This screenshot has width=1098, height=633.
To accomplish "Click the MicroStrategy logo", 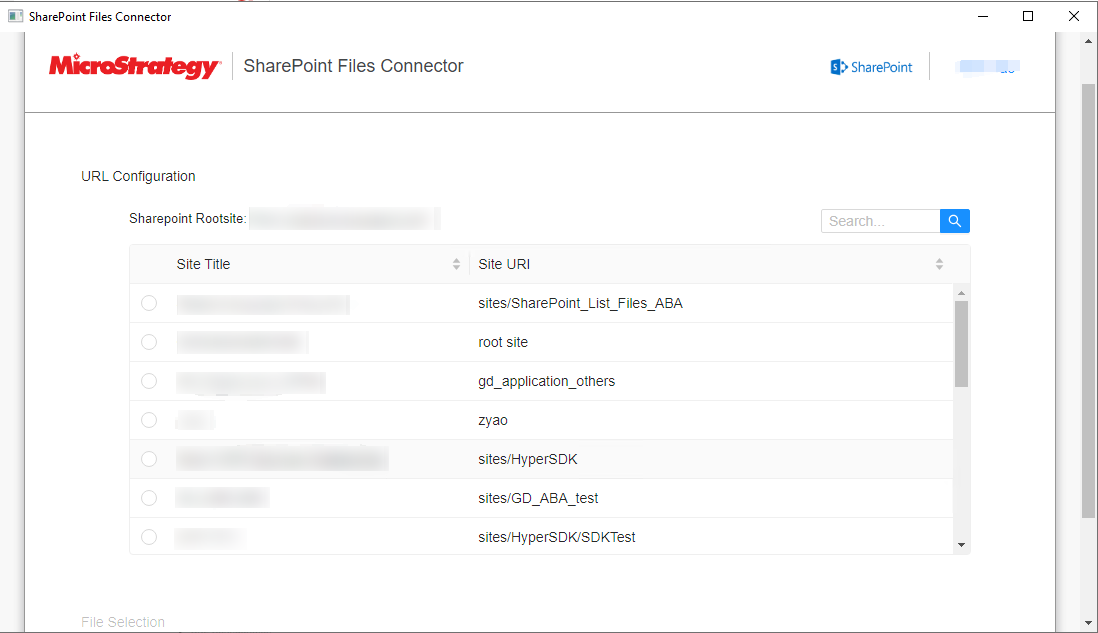I will point(134,66).
